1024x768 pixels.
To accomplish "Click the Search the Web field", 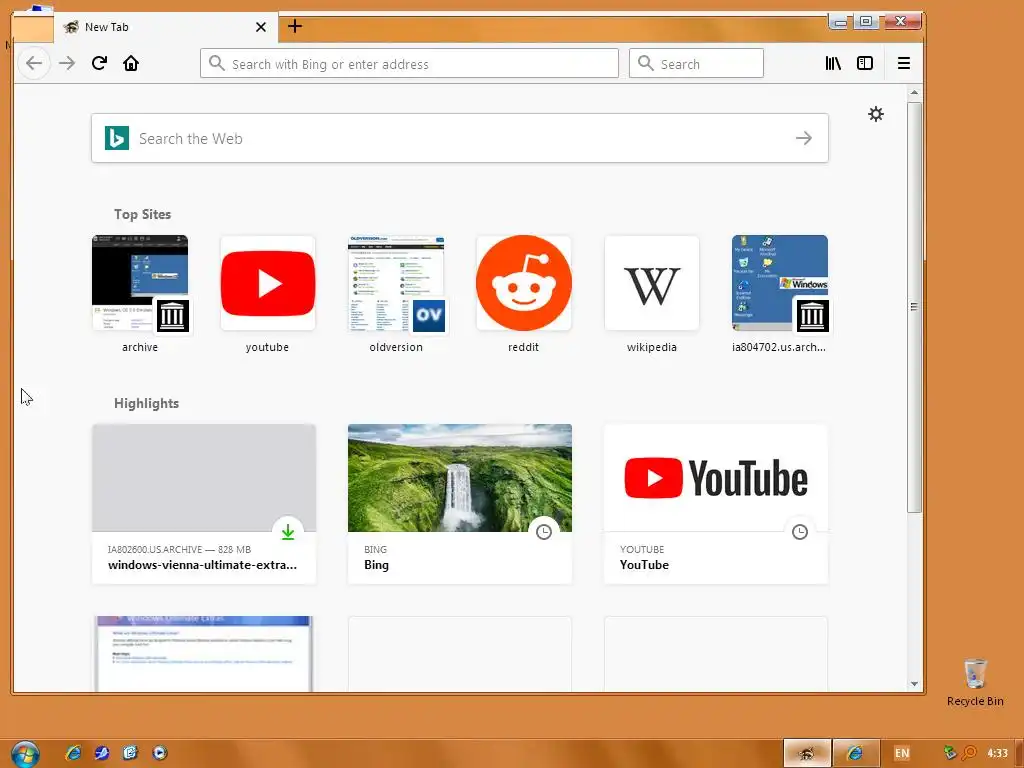I will point(460,138).
